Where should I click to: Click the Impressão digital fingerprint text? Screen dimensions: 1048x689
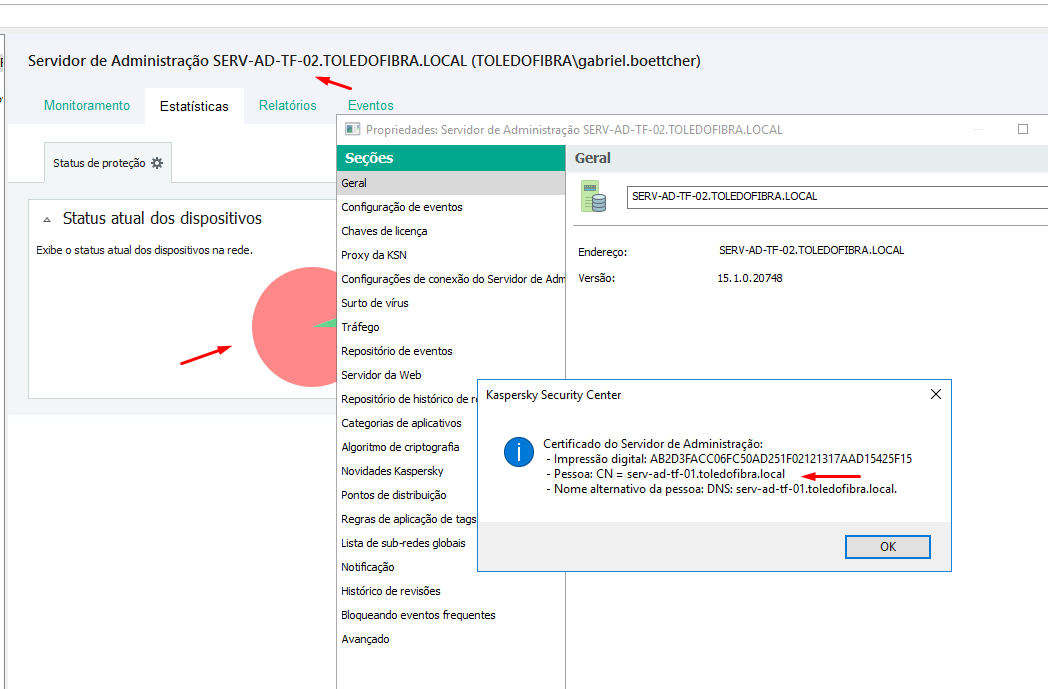[729, 459]
